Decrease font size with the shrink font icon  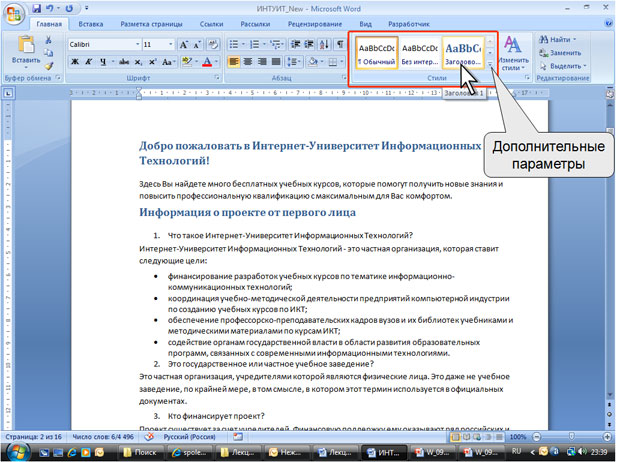(x=197, y=44)
